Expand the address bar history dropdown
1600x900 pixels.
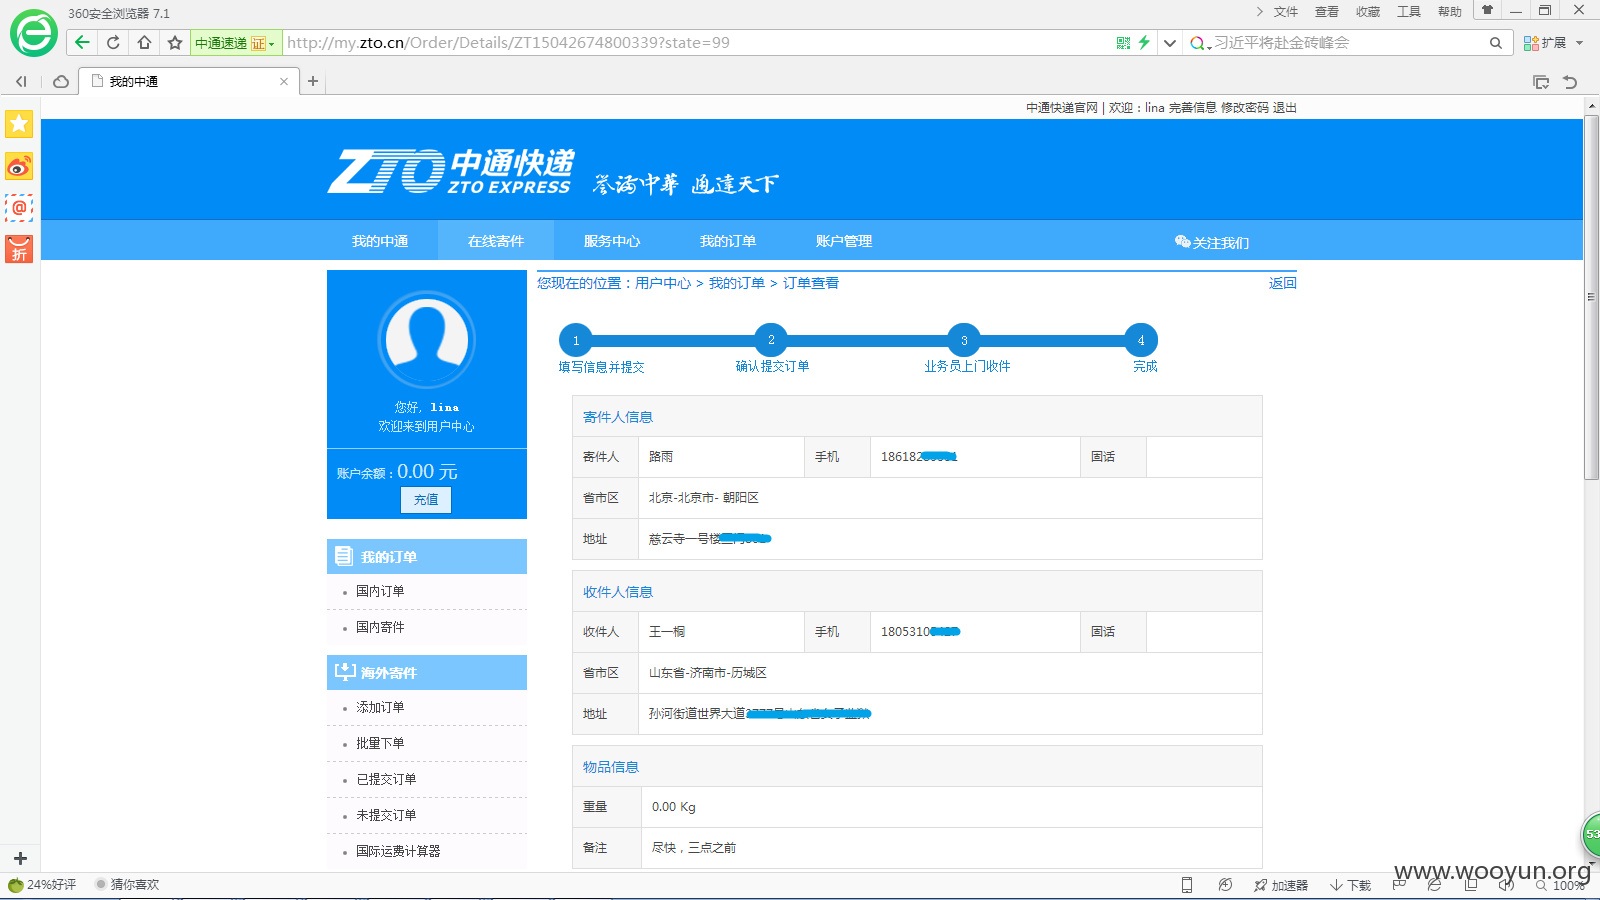(1169, 43)
